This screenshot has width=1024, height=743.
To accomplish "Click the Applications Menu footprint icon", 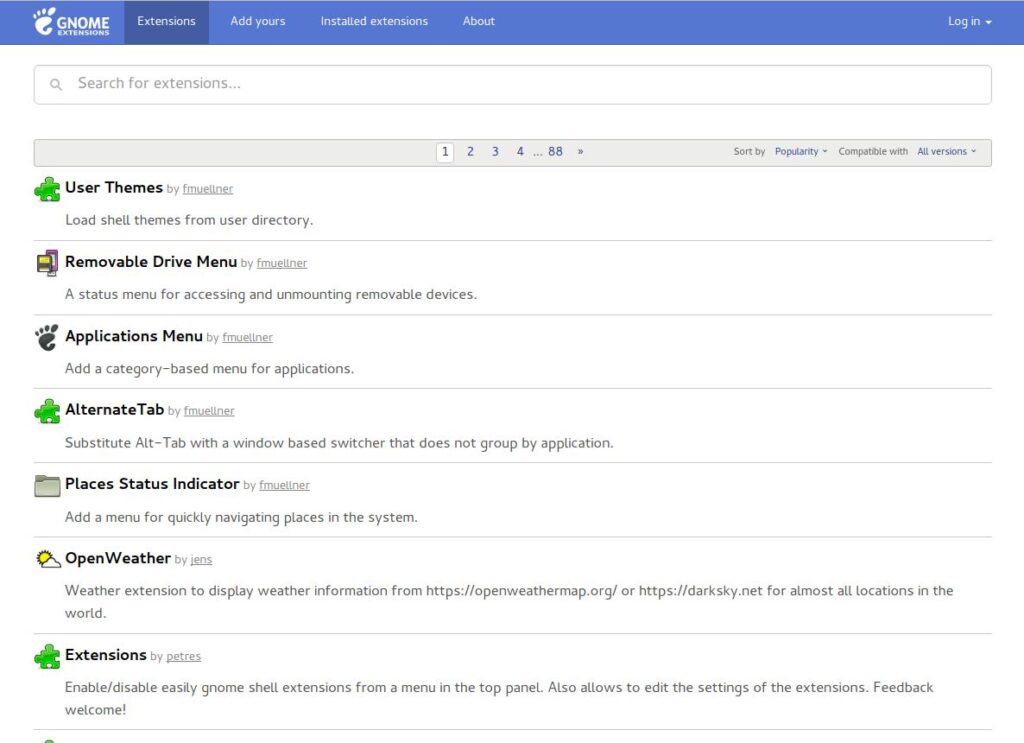I will tap(47, 338).
